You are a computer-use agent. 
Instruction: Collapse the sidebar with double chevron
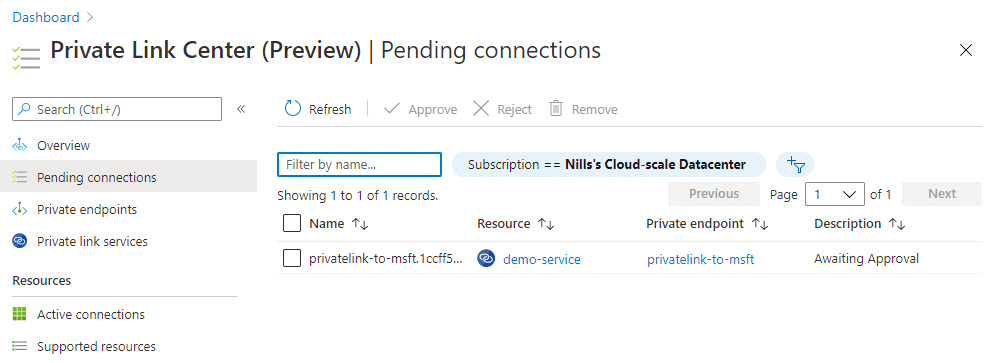pos(241,109)
